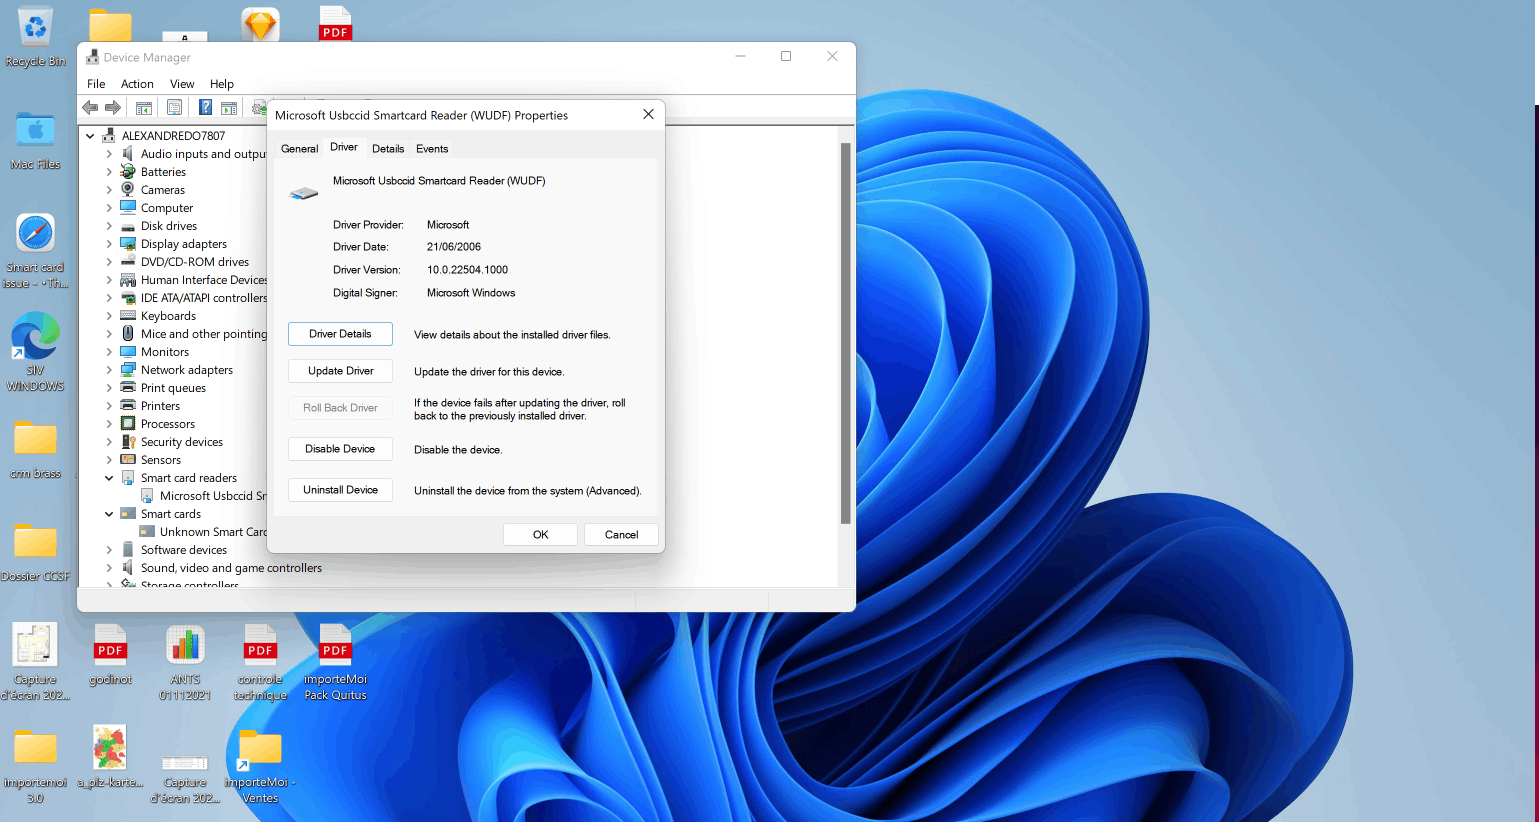This screenshot has height=822, width=1539.
Task: Click the Display adapters category icon
Action: coord(128,243)
